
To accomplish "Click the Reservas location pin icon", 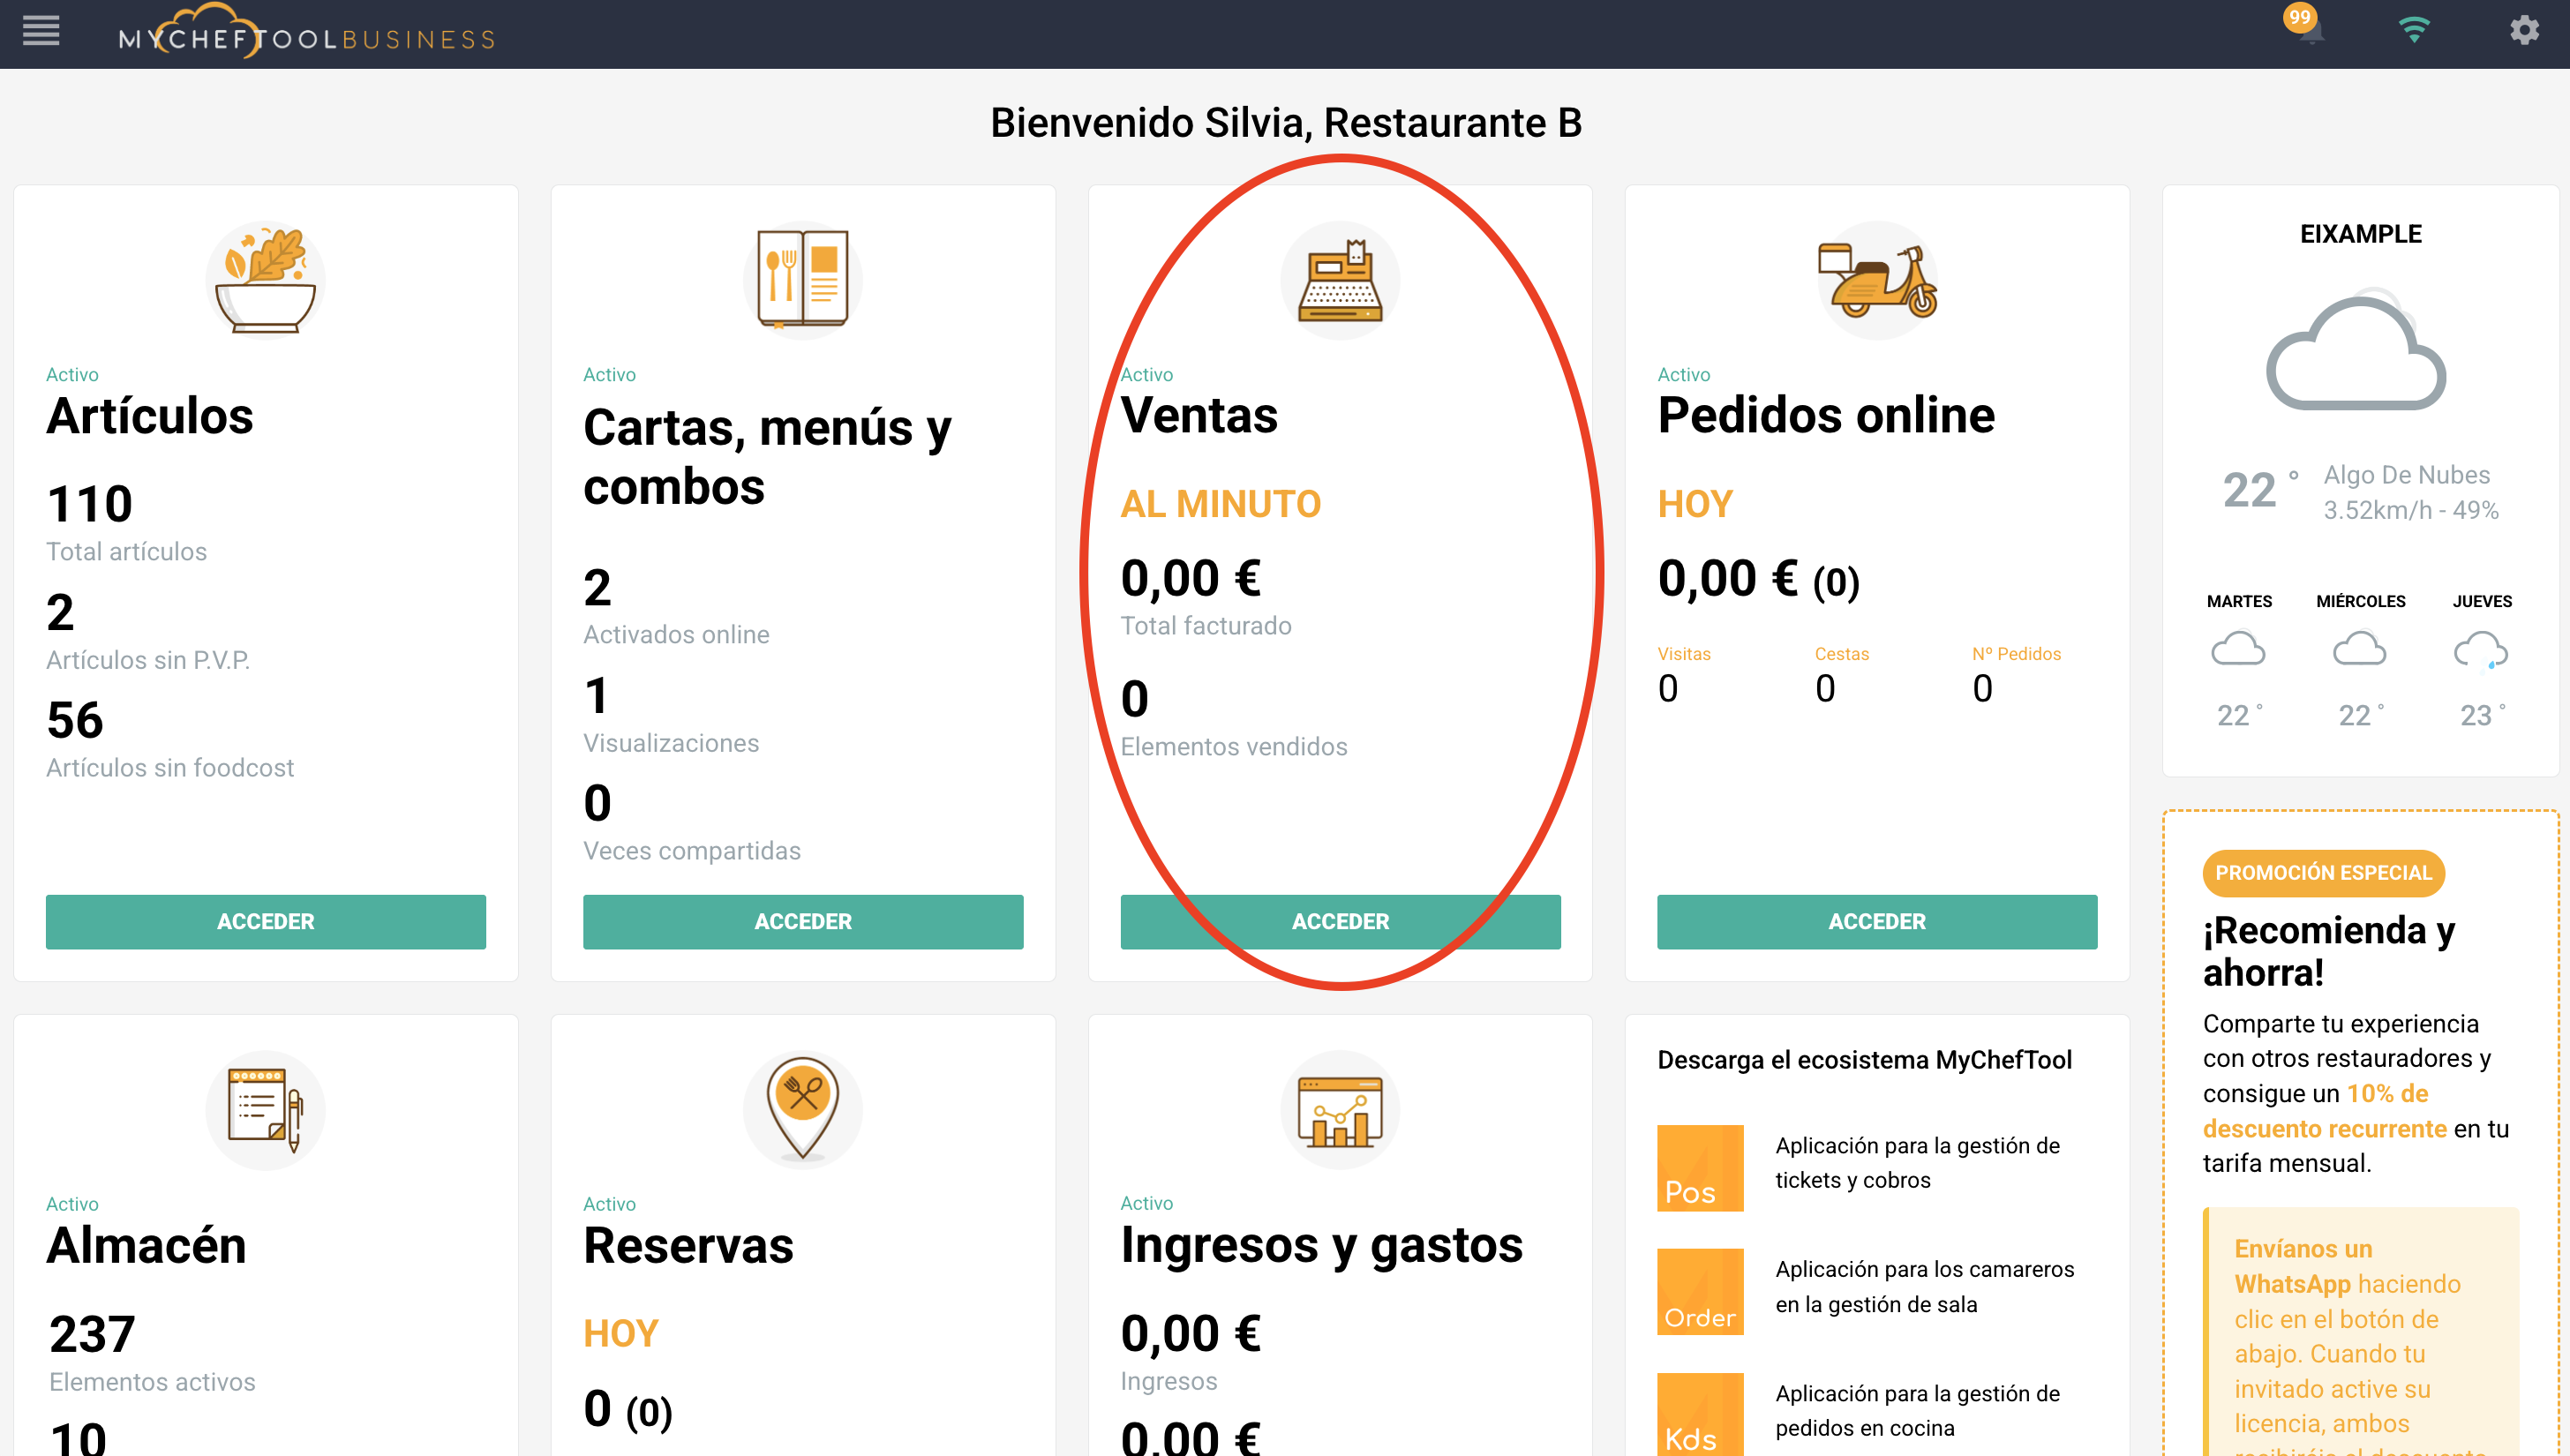I will [x=802, y=1108].
